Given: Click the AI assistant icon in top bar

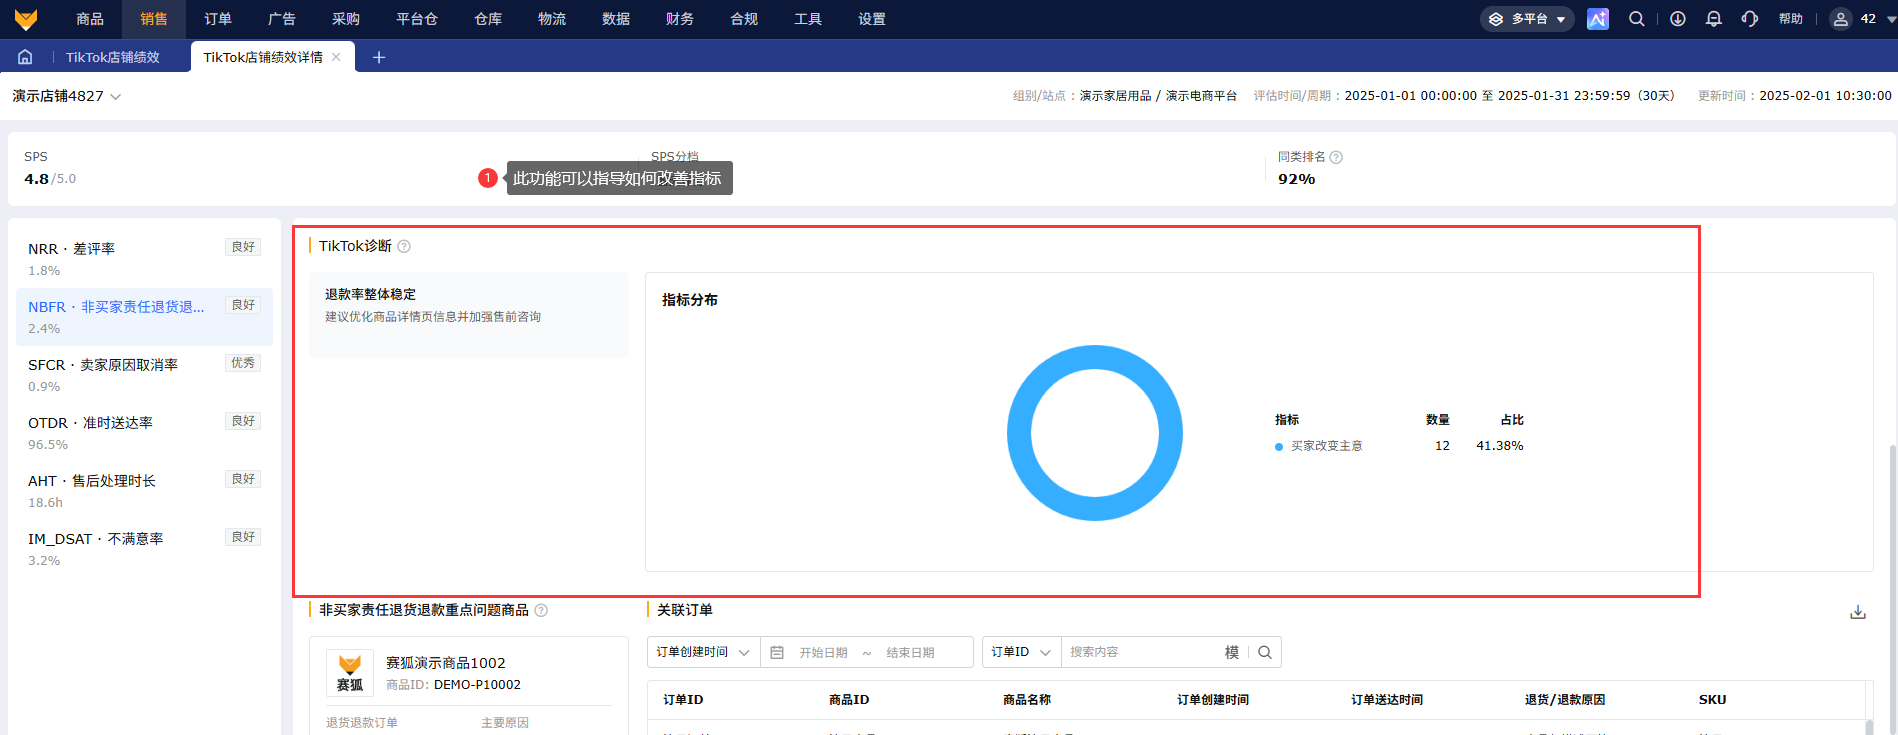Looking at the screenshot, I should pos(1598,19).
